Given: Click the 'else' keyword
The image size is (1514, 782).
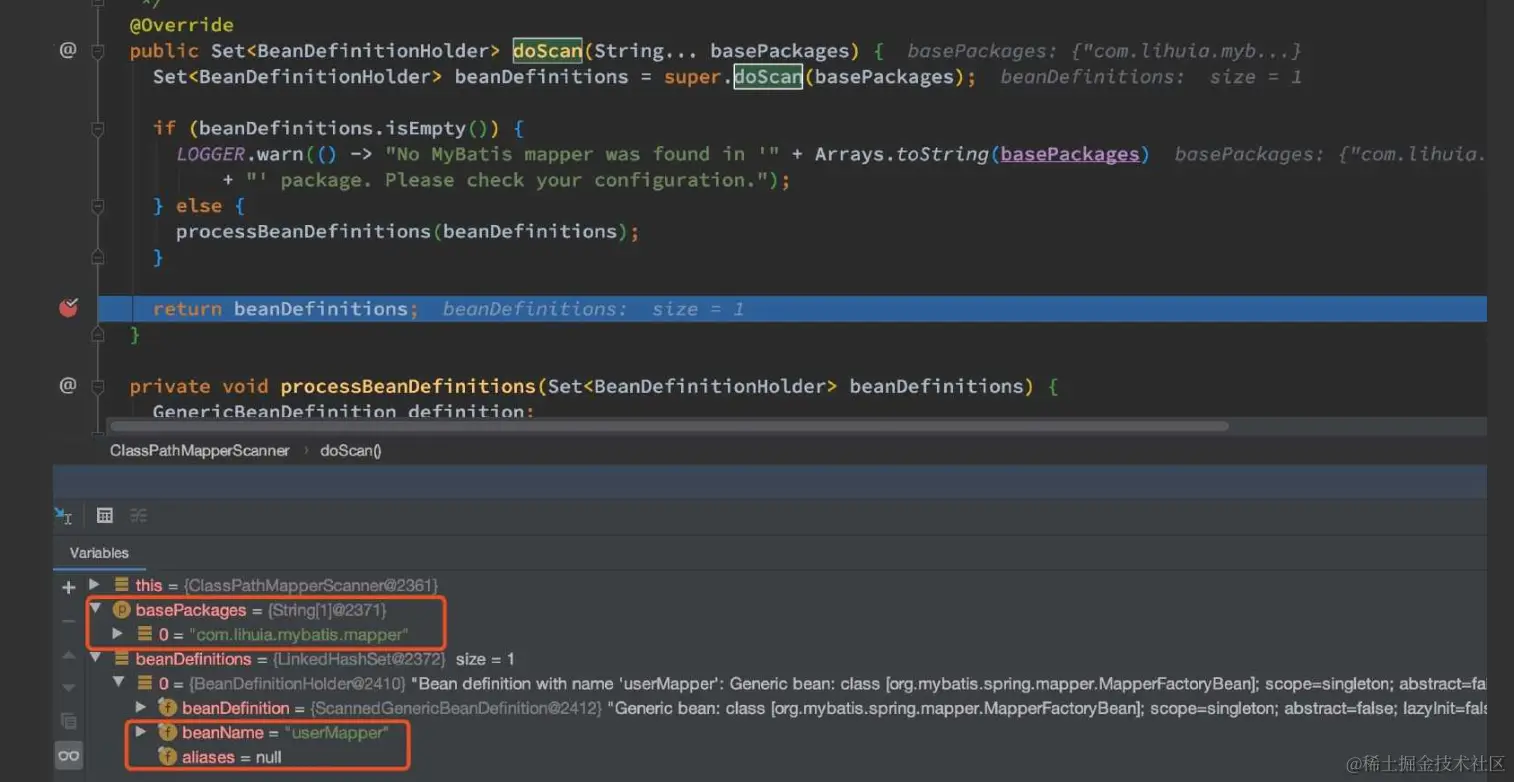Looking at the screenshot, I should point(199,206).
